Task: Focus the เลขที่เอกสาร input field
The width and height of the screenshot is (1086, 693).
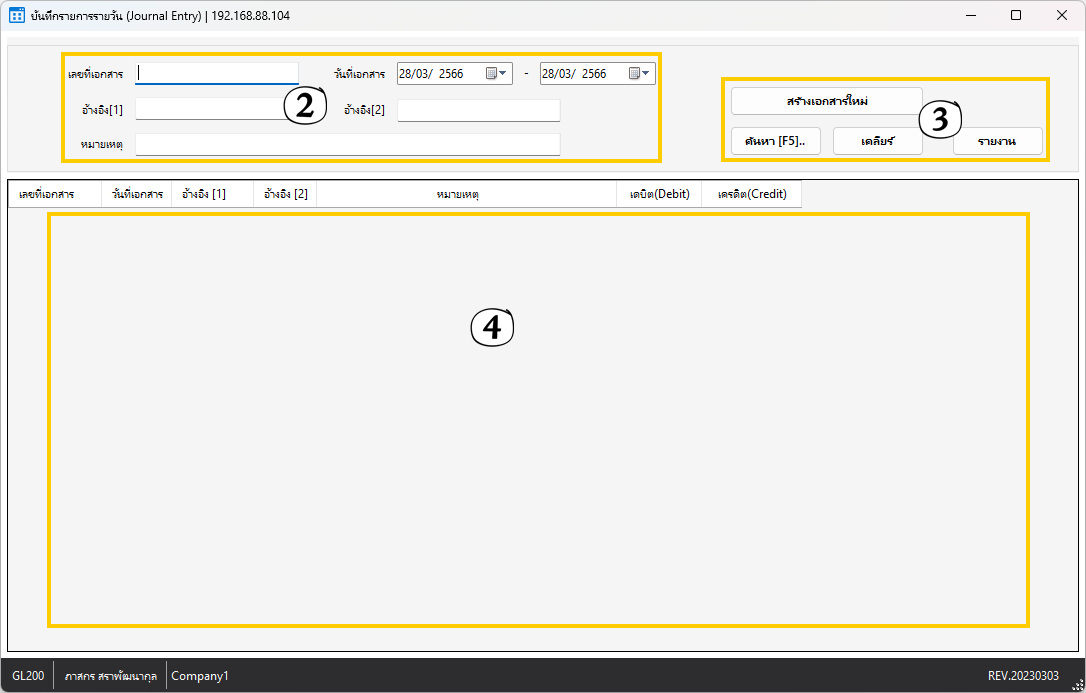Action: point(217,73)
